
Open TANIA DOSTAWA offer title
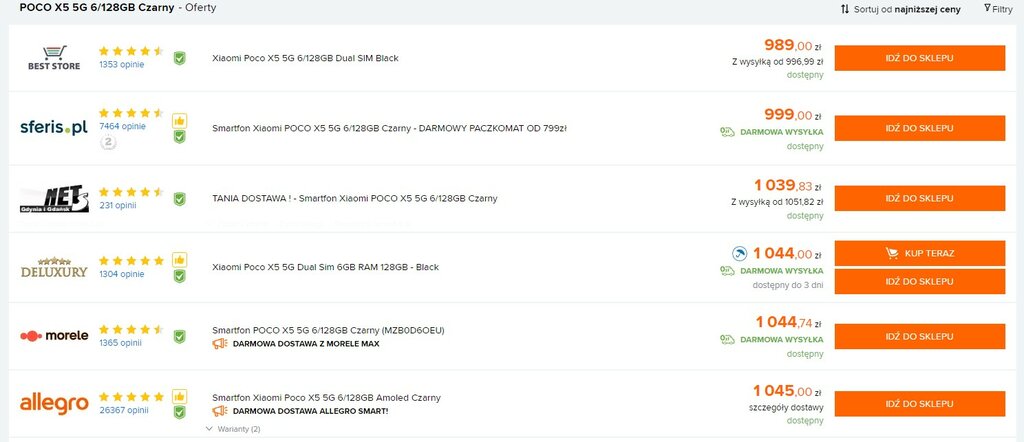[x=355, y=198]
